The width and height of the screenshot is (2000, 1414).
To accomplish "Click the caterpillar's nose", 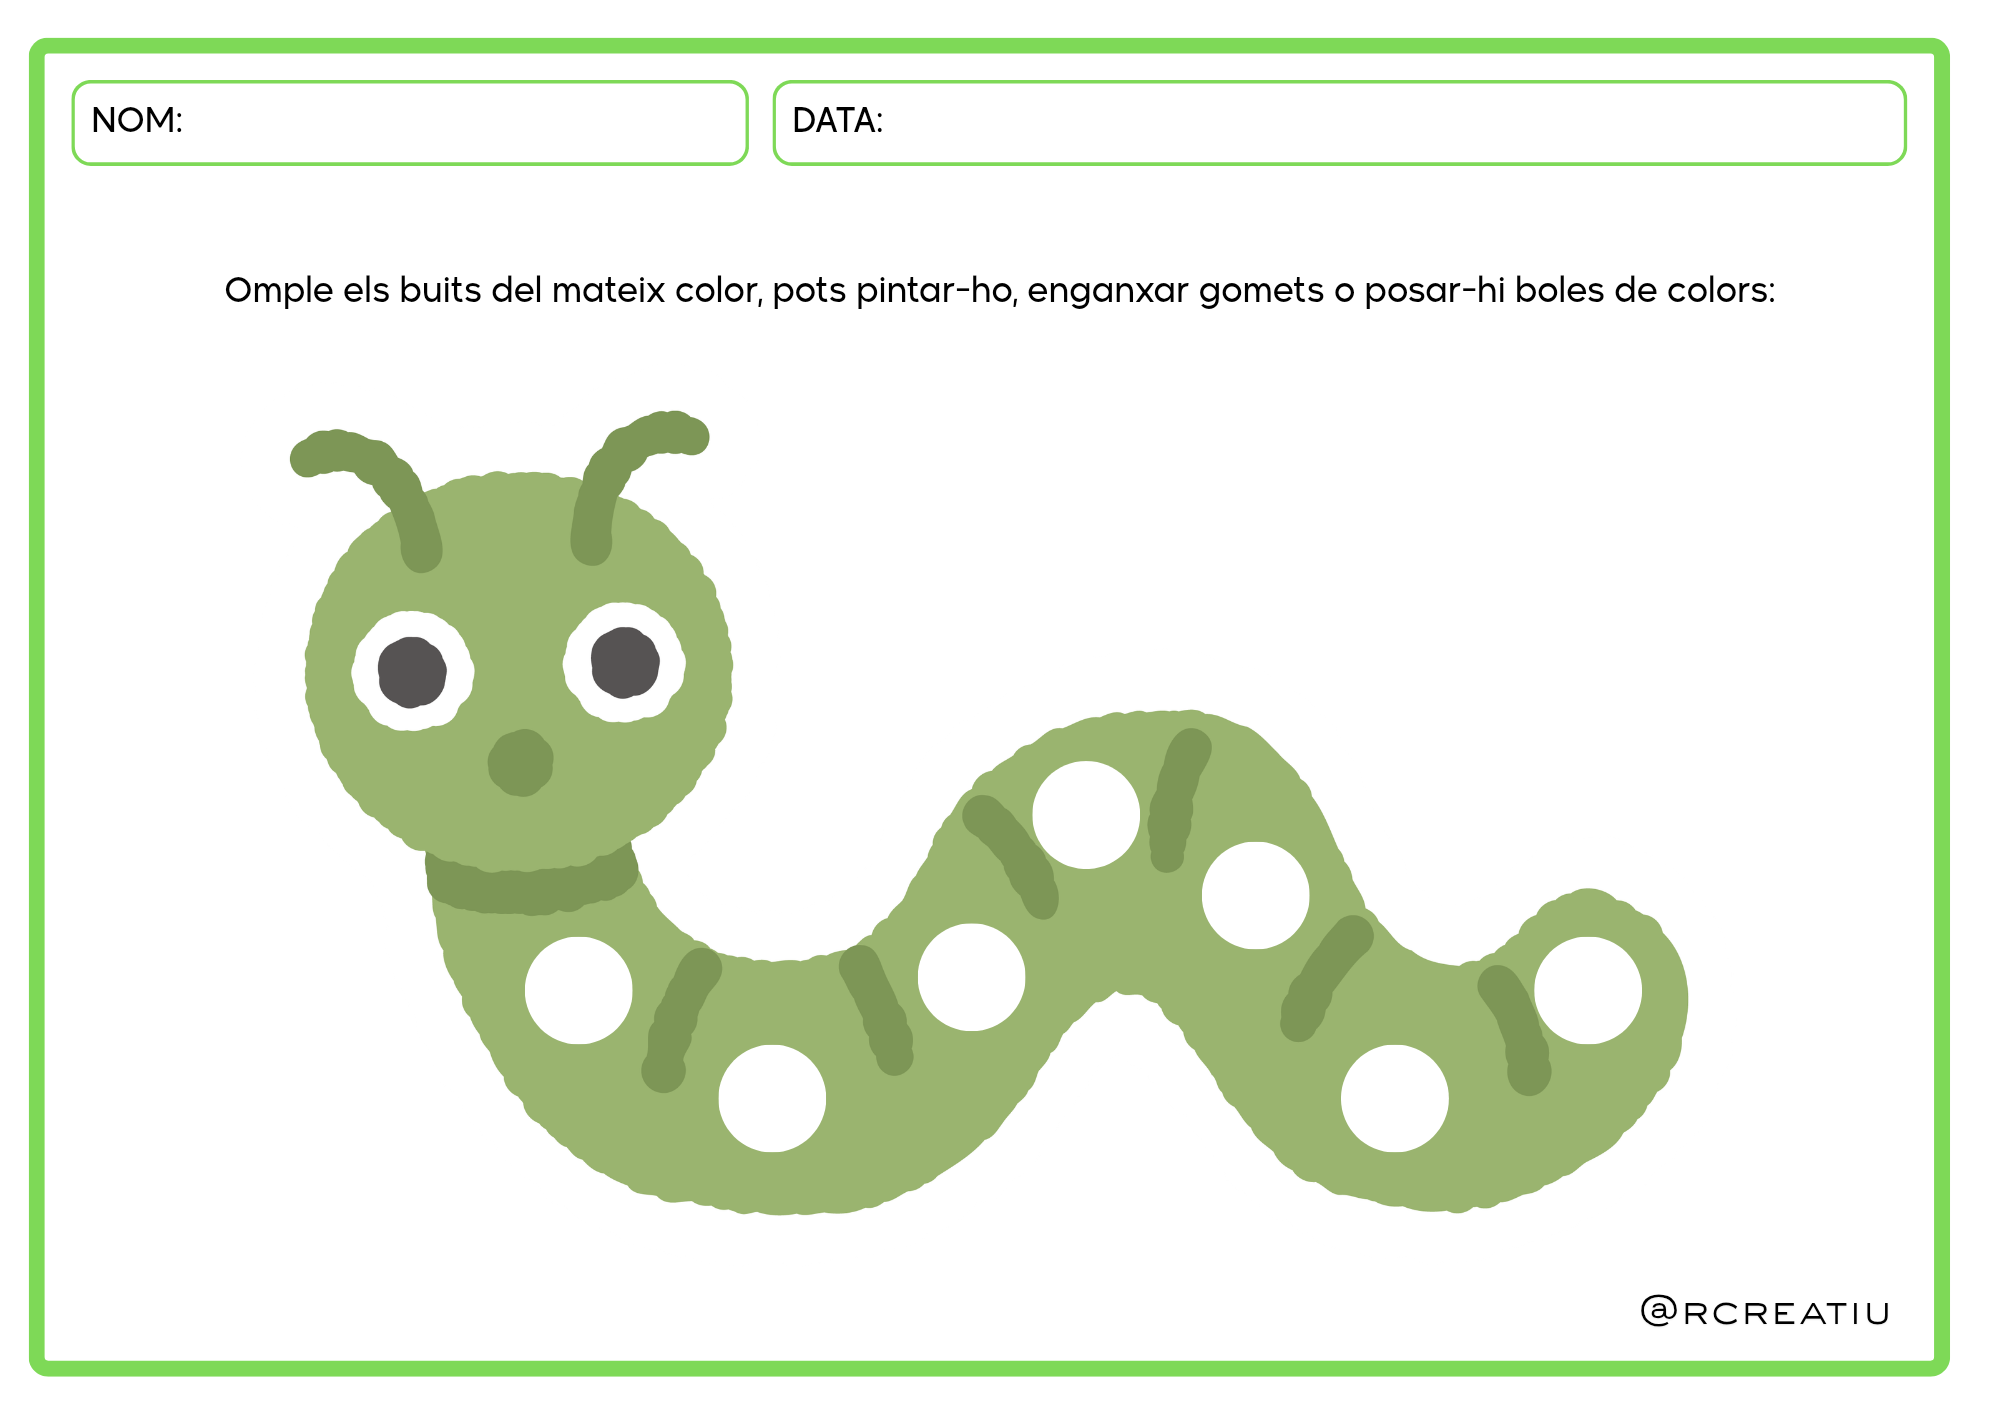I will (x=521, y=763).
